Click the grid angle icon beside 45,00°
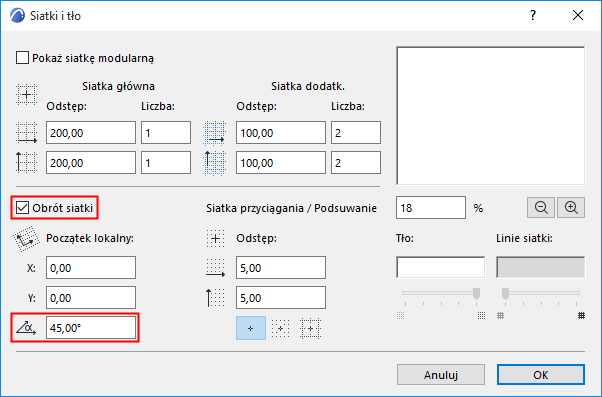Viewport: 602px width, 397px height. (26, 328)
